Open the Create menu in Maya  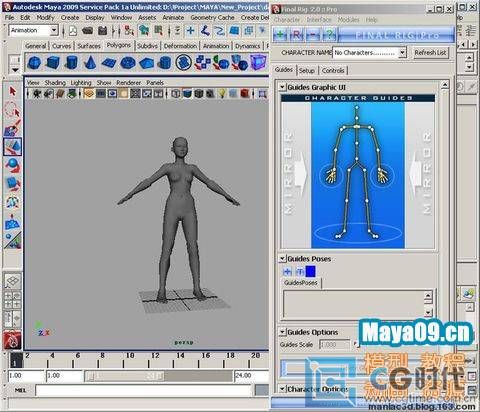[70, 17]
